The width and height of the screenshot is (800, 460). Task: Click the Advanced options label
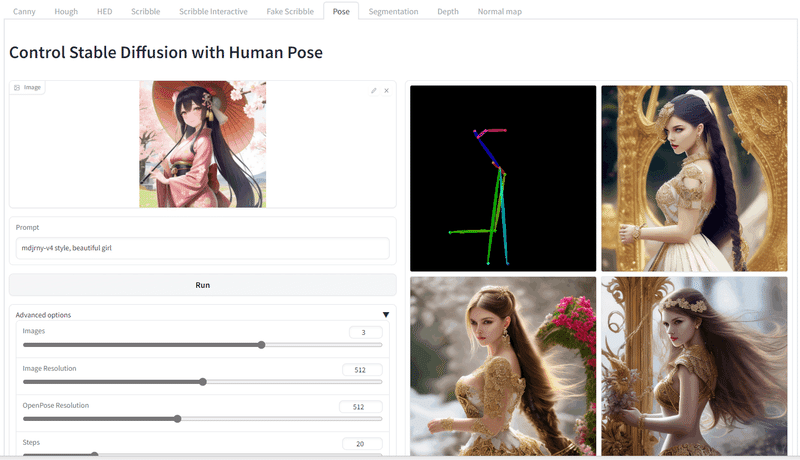click(x=43, y=315)
